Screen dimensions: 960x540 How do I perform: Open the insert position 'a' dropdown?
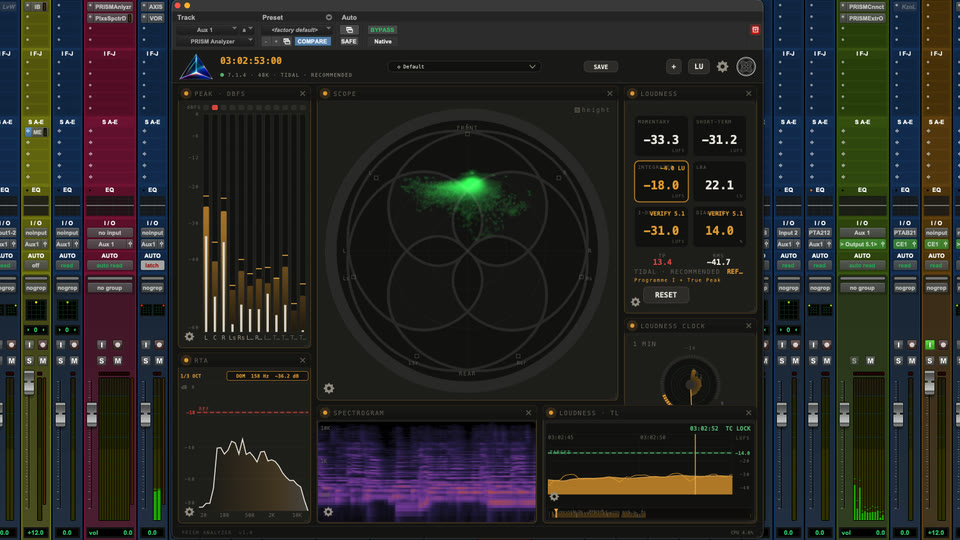click(x=247, y=29)
